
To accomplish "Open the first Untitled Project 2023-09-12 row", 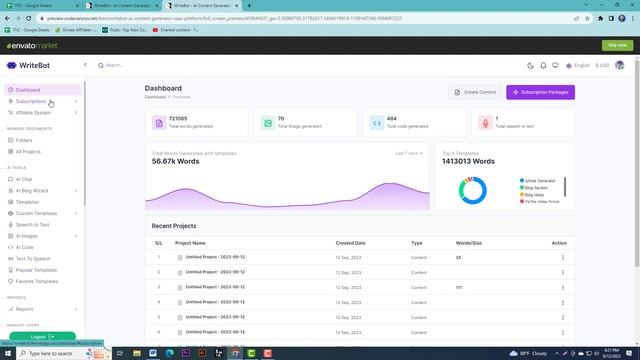I will (215, 257).
